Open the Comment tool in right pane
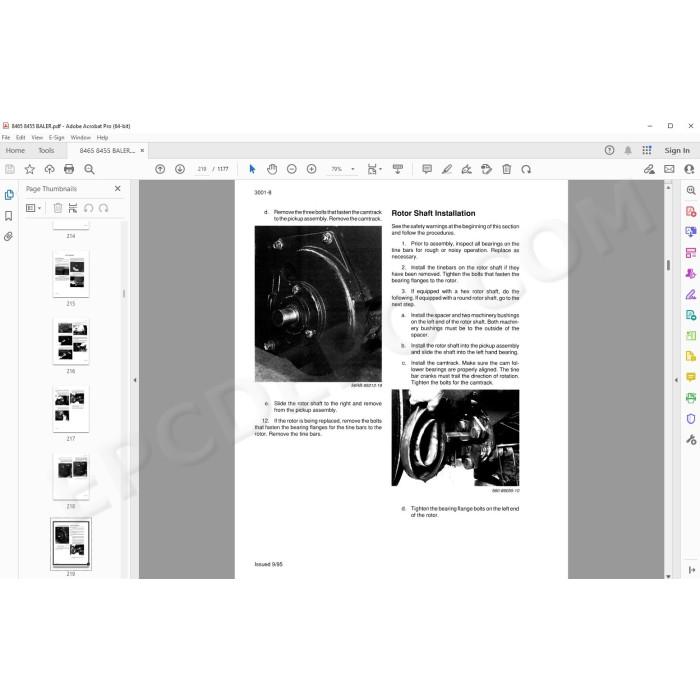The width and height of the screenshot is (700, 700). tap(691, 377)
